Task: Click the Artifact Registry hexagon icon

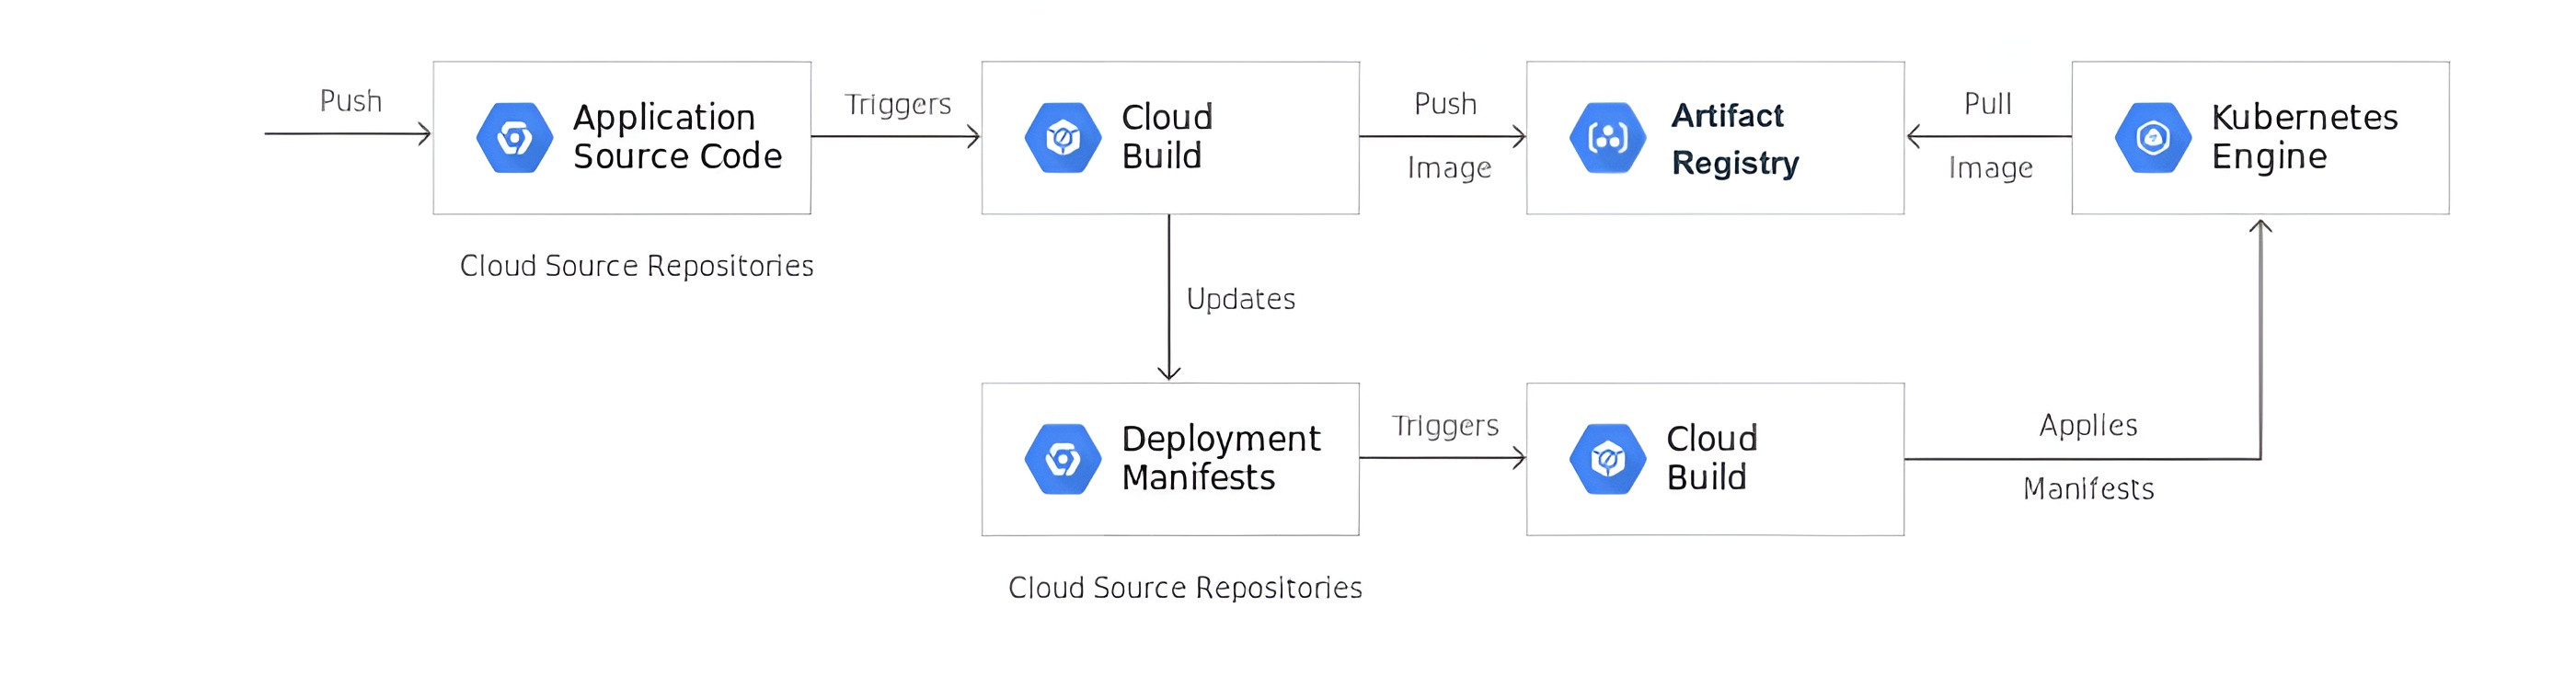Action: [x=1607, y=138]
